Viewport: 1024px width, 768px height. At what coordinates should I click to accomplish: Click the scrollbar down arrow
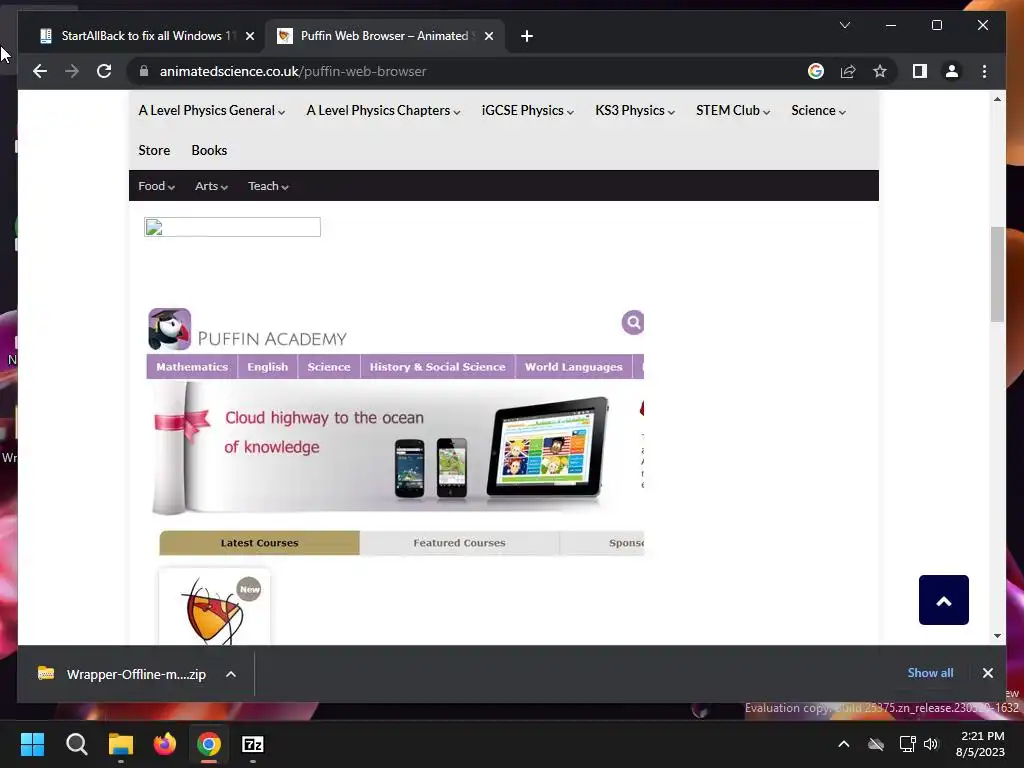[x=997, y=635]
